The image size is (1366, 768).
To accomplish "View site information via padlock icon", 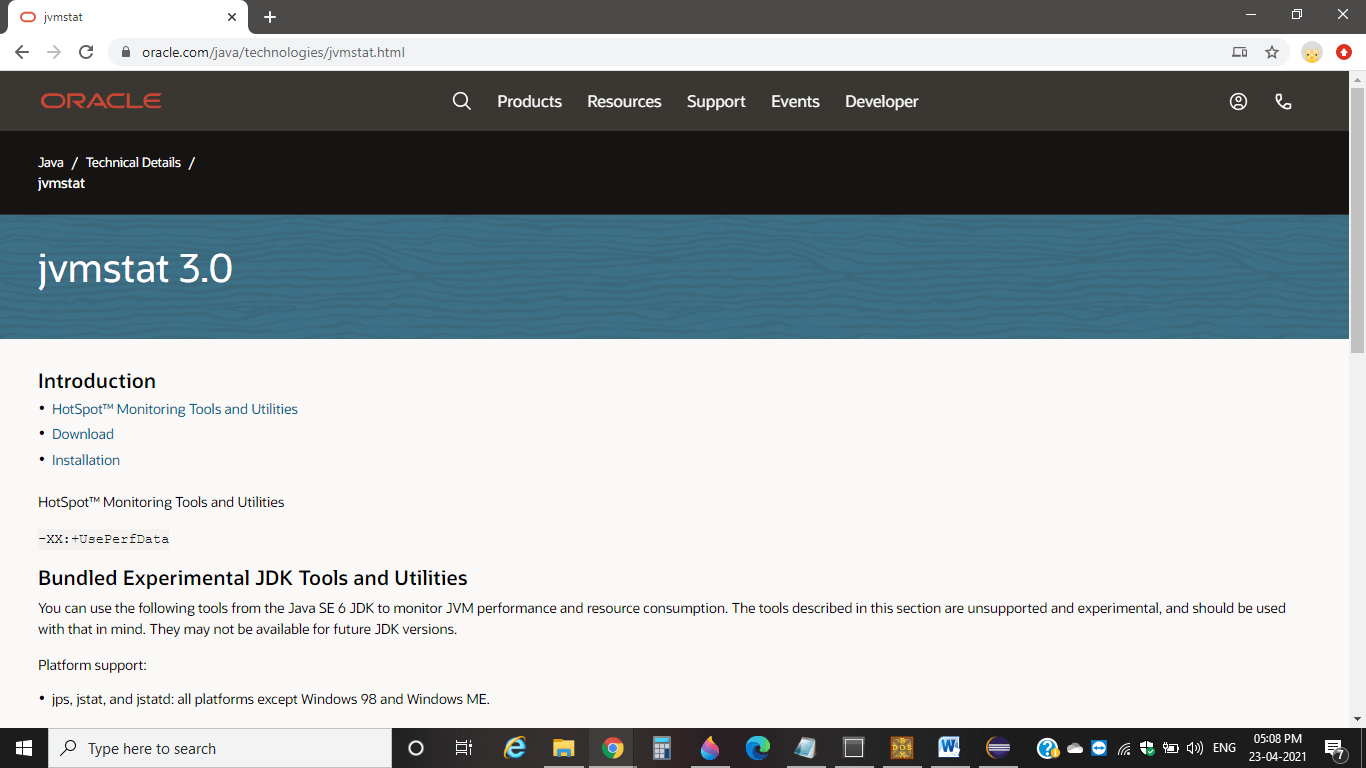I will [126, 52].
